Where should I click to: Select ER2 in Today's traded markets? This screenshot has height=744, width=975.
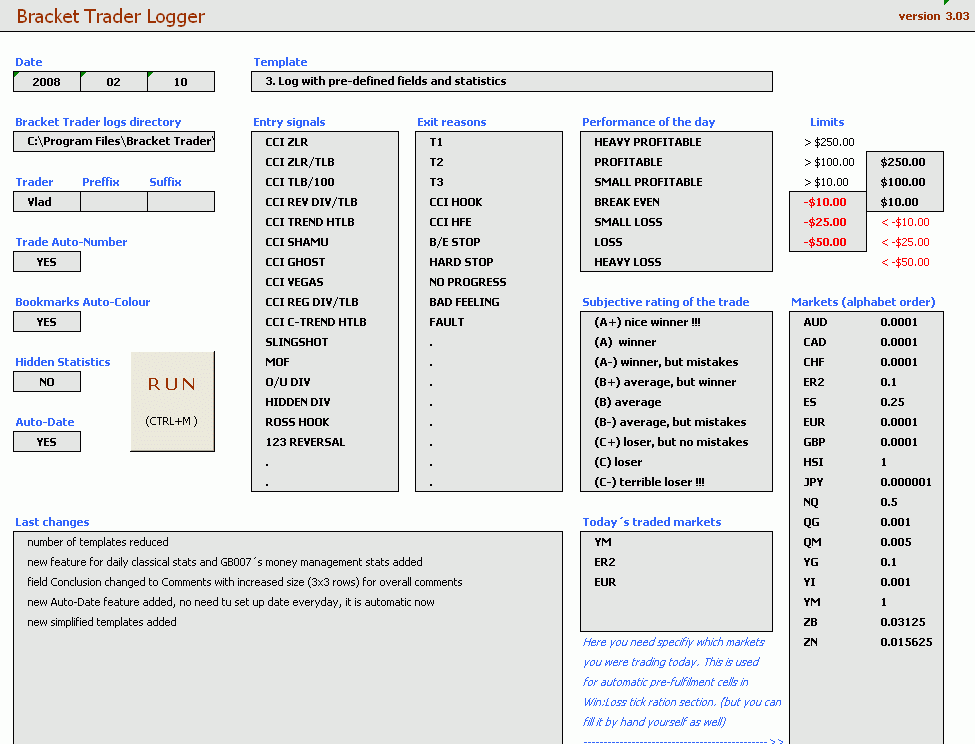(677, 562)
